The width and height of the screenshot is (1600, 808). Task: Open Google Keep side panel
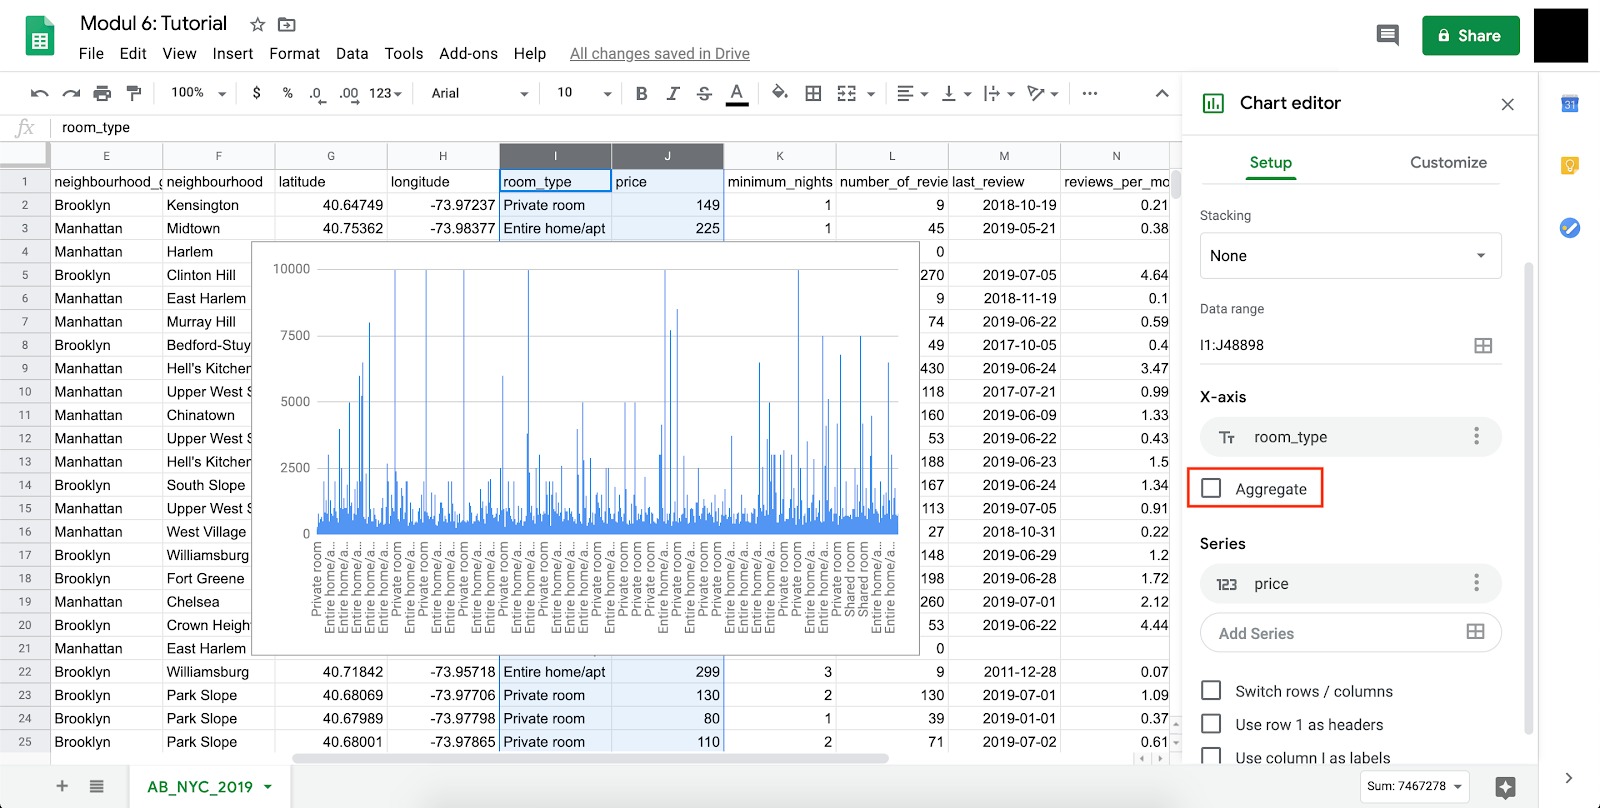point(1570,165)
